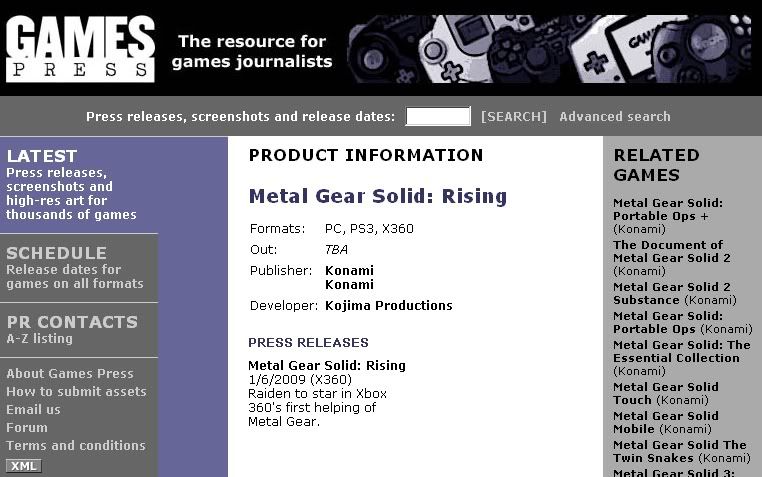Open Metal Gear Solid Mobile link

click(x=665, y=423)
